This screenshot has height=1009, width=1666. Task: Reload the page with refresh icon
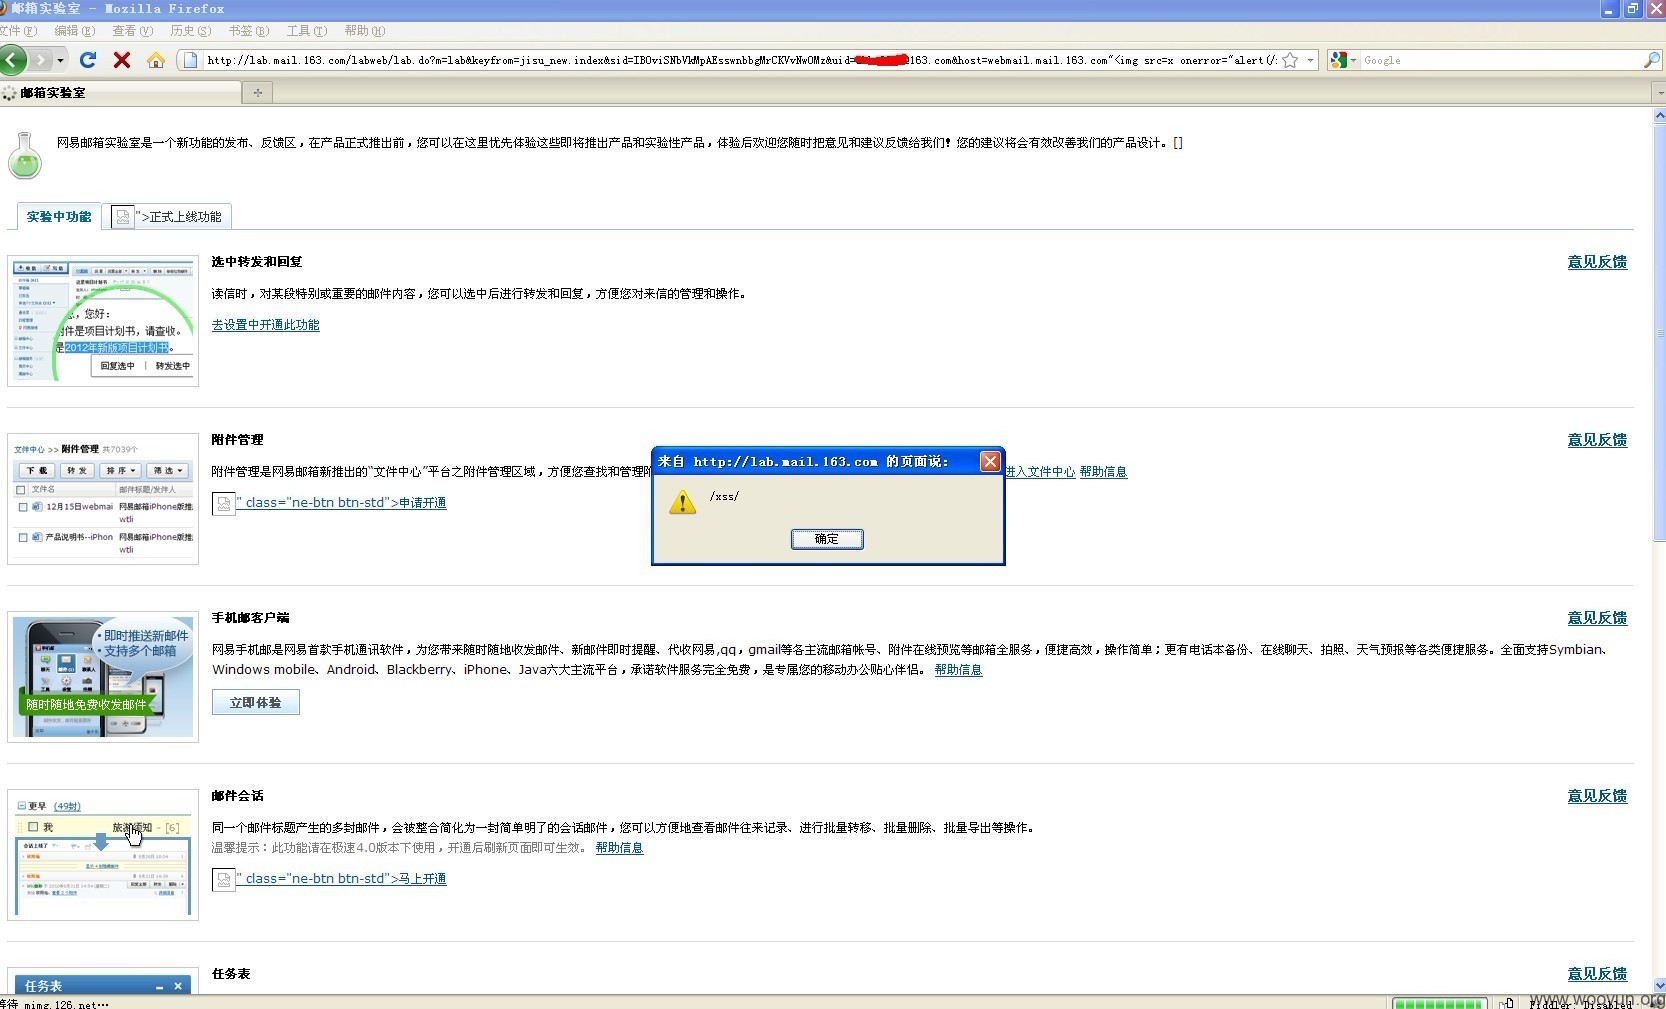click(88, 60)
